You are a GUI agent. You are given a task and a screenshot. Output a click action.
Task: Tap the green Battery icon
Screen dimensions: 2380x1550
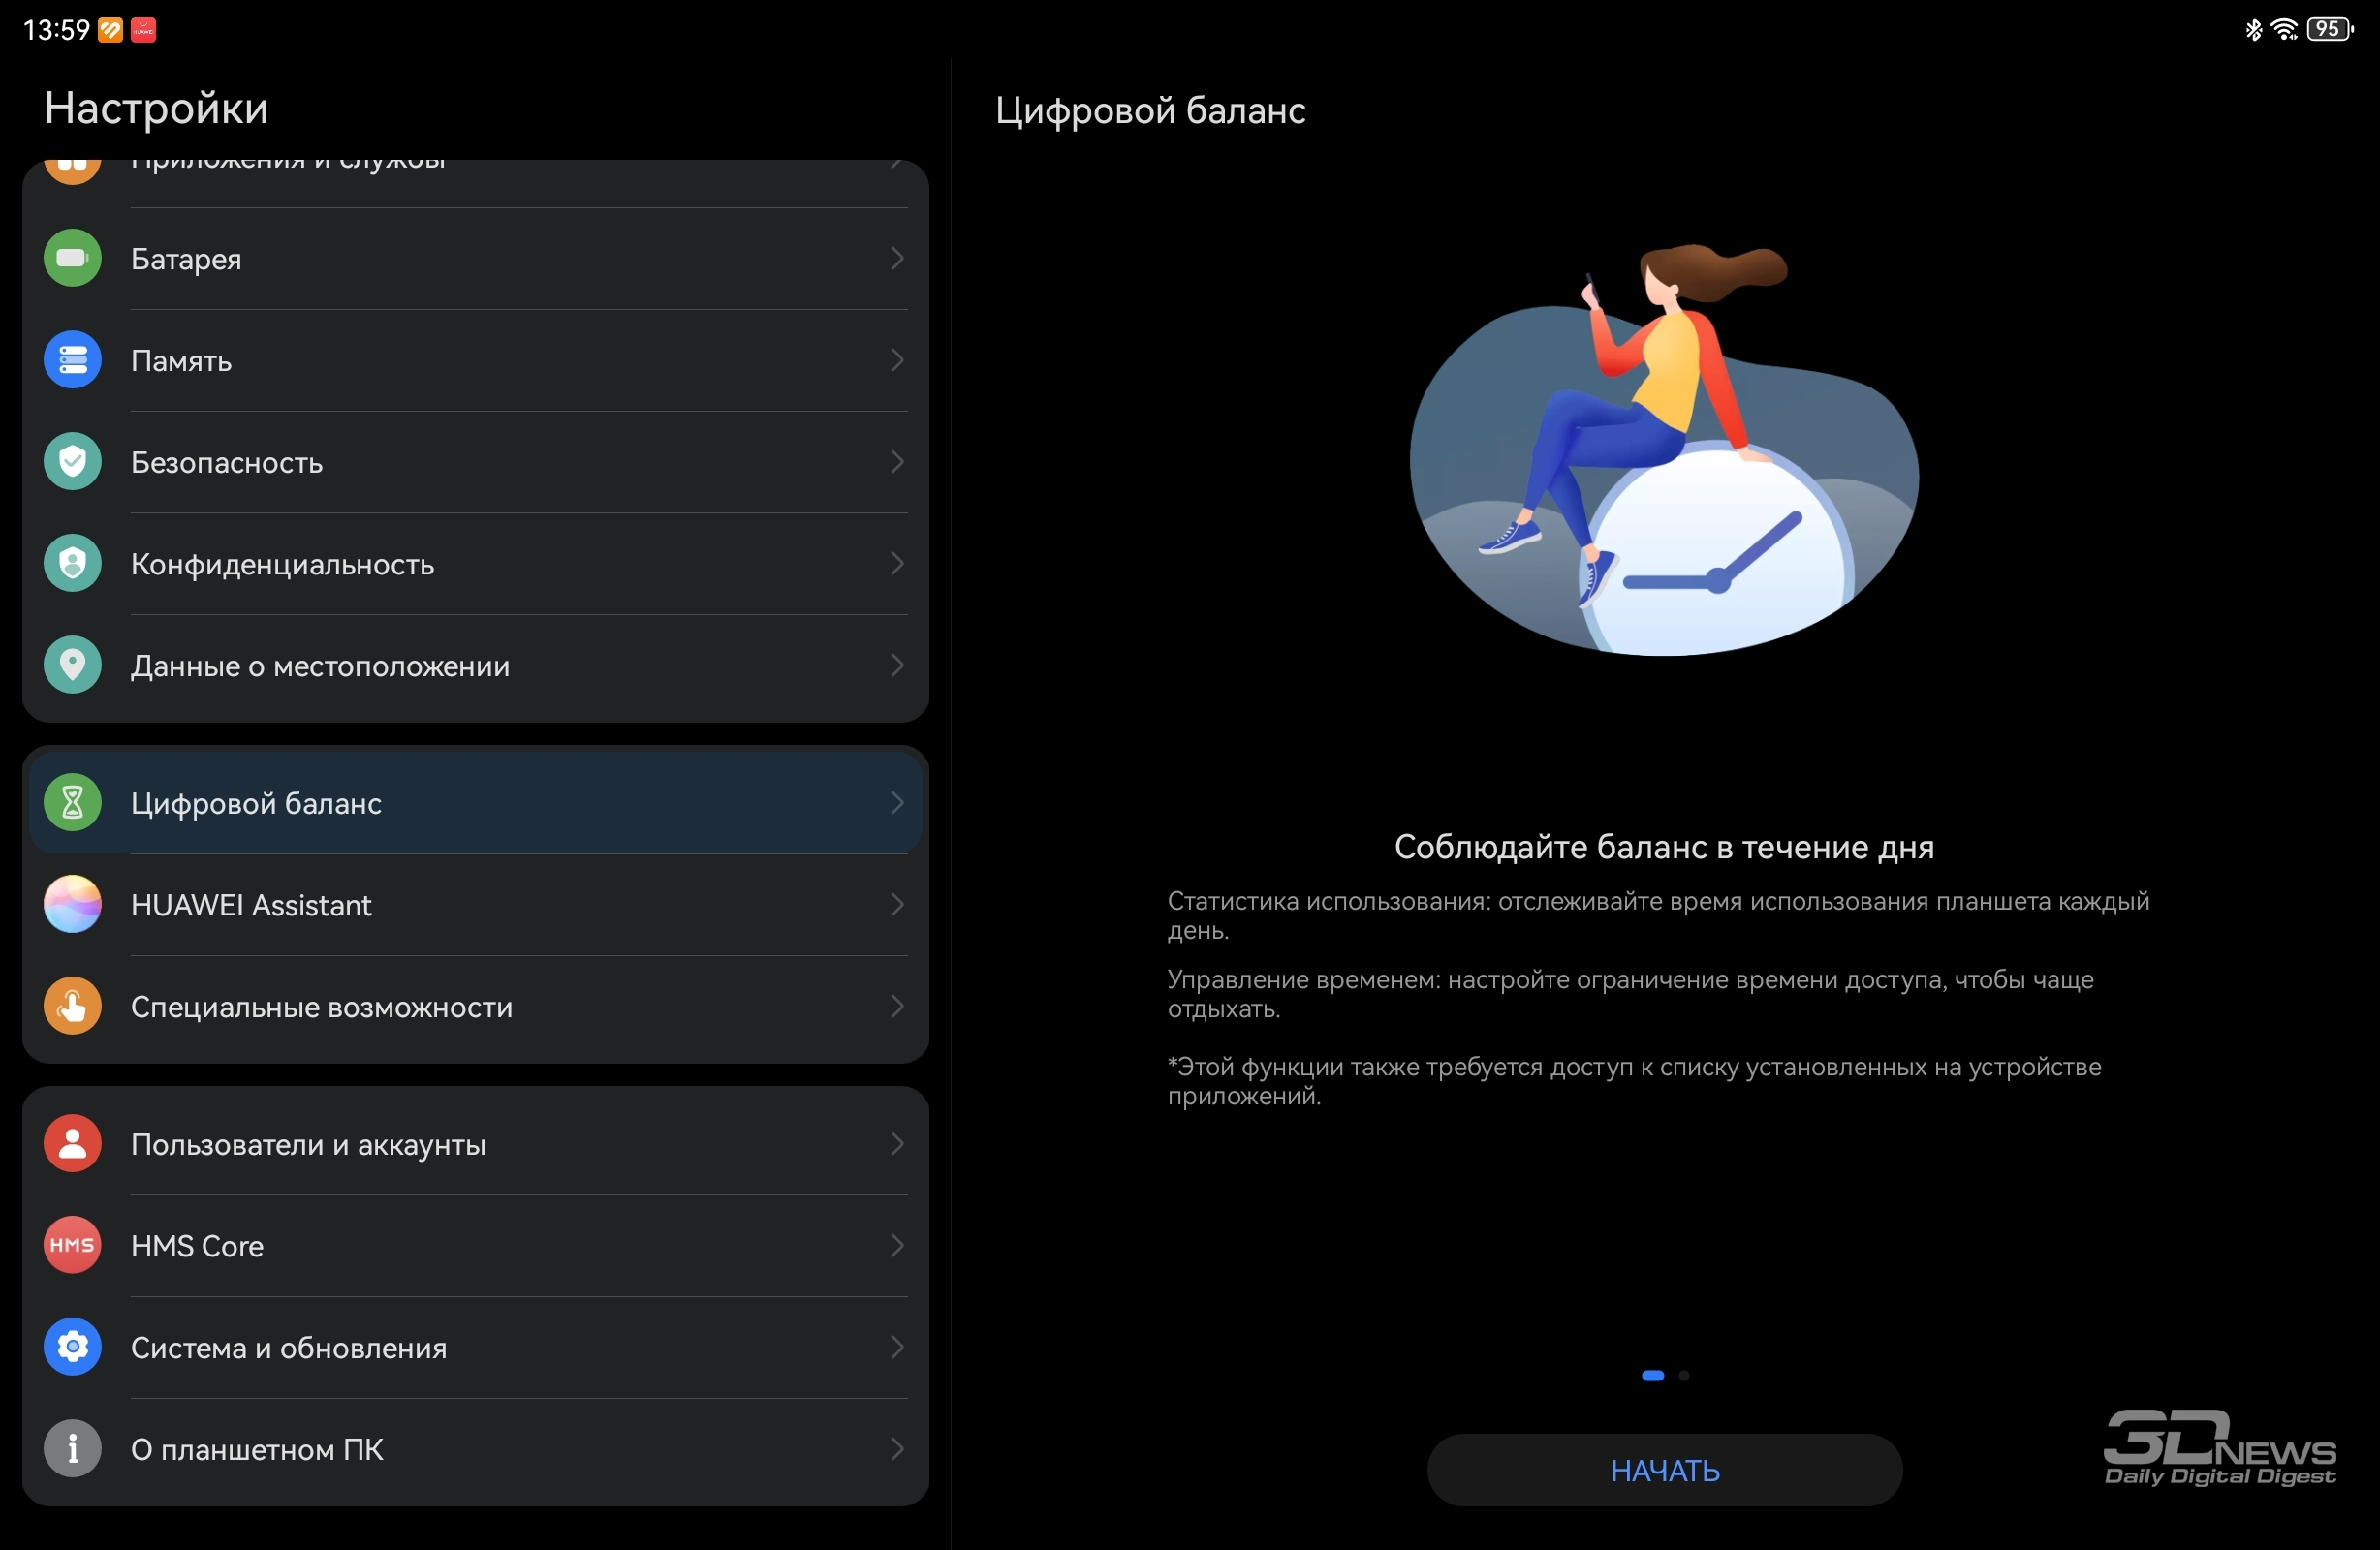[72, 258]
